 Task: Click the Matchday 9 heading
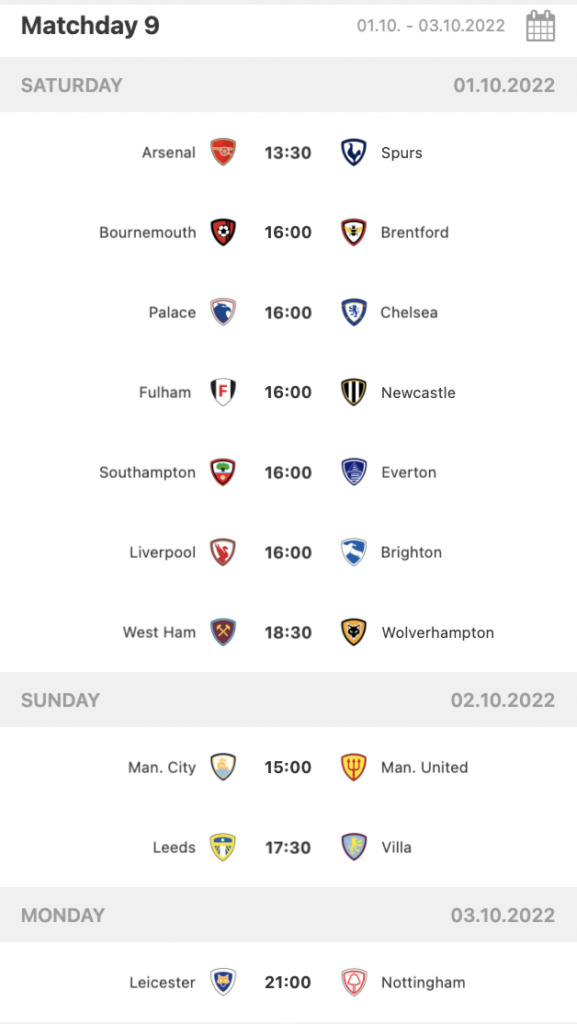pyautogui.click(x=90, y=26)
